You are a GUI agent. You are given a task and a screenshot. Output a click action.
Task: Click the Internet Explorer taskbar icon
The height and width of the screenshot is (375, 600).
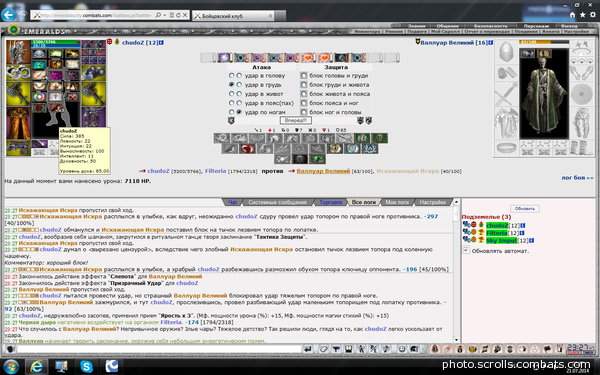pyautogui.click(x=37, y=367)
